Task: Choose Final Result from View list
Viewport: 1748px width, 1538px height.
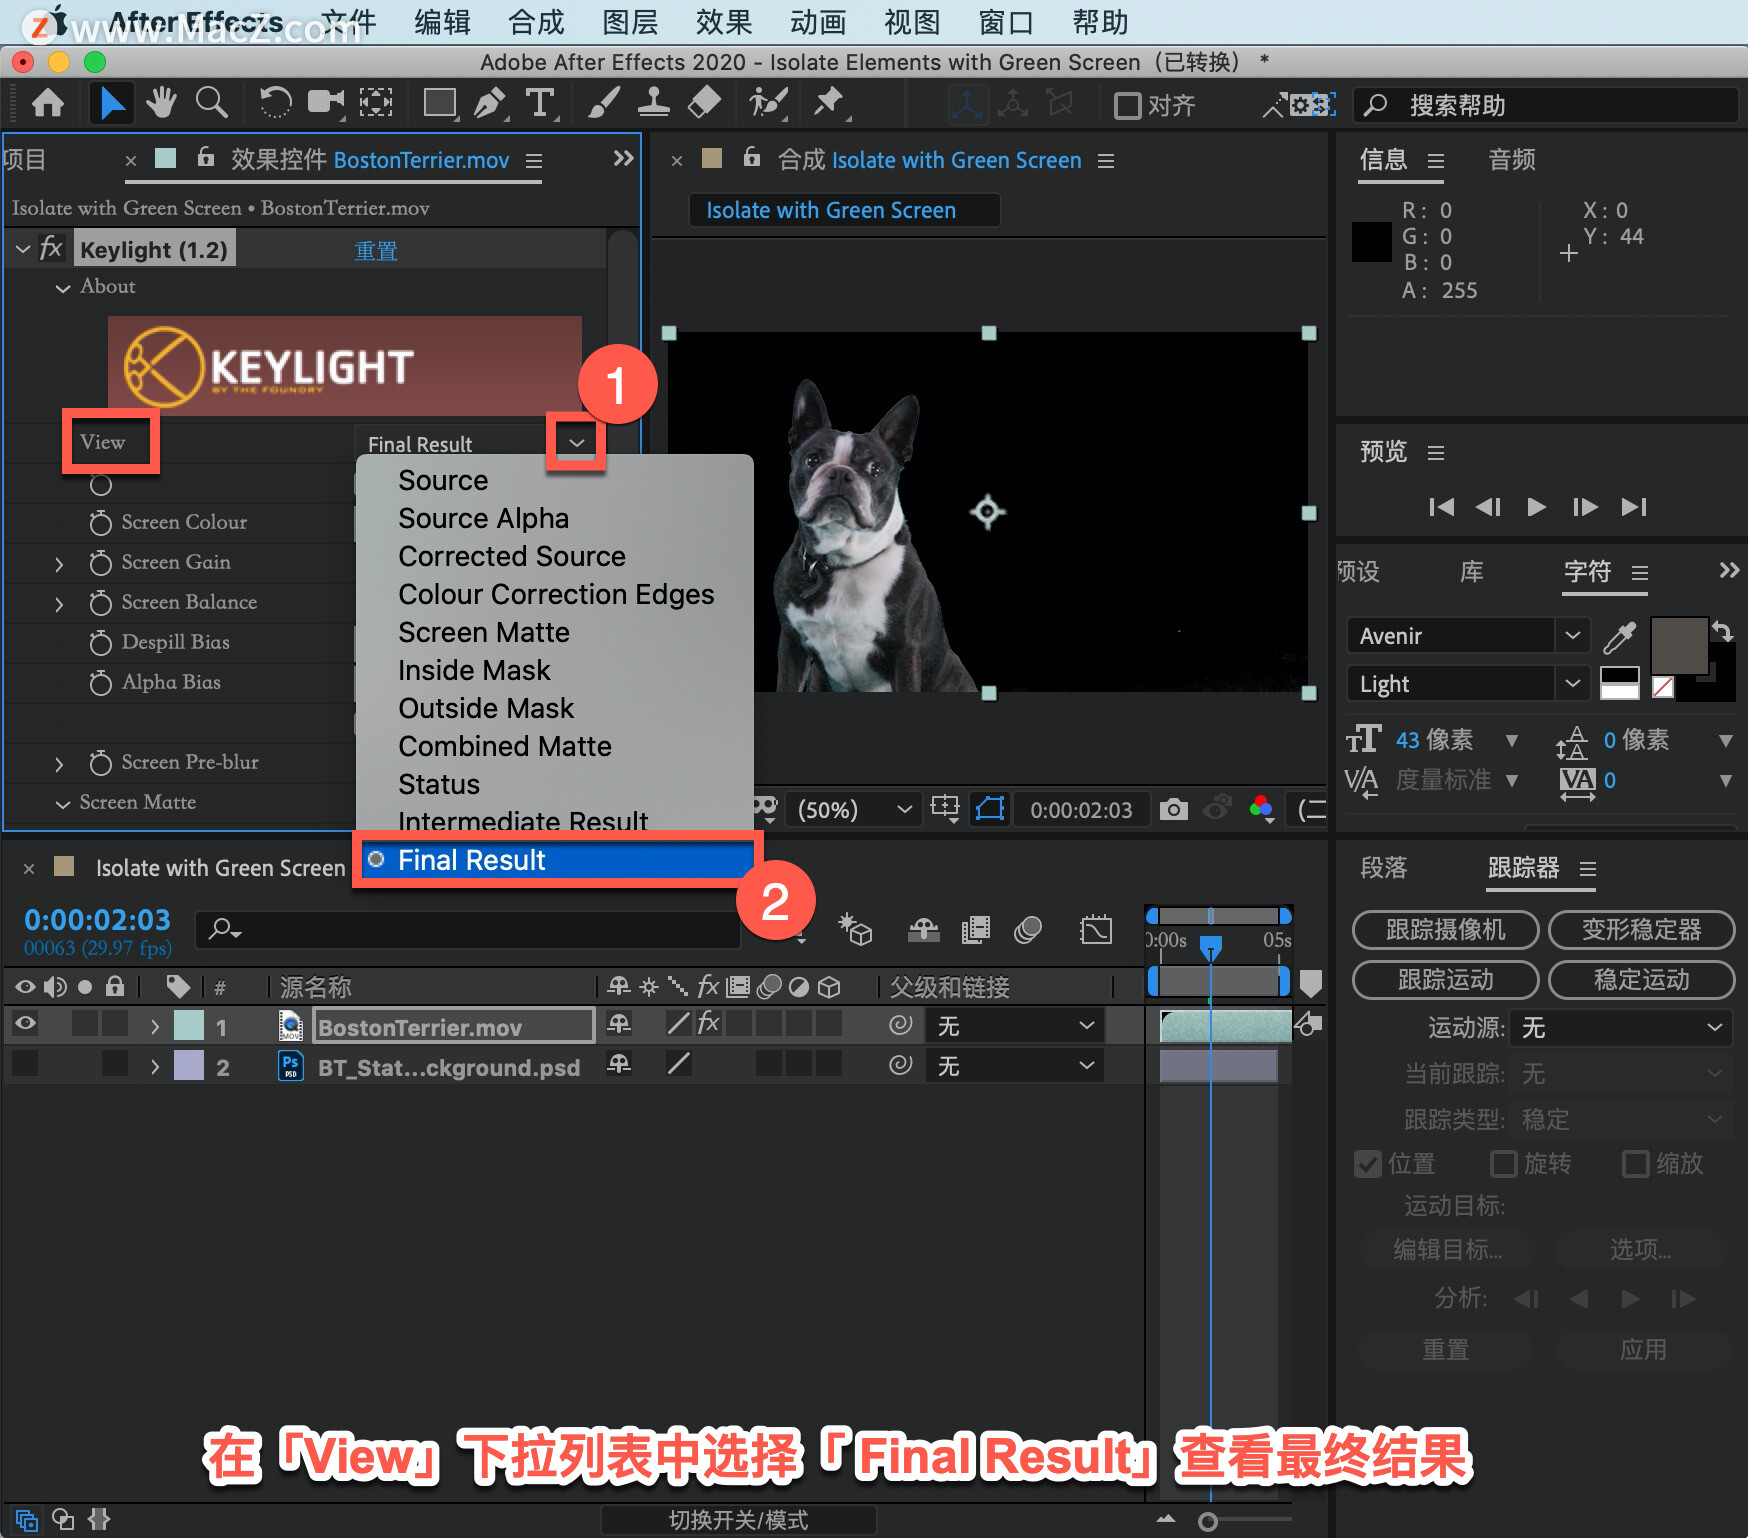Action: 557,860
